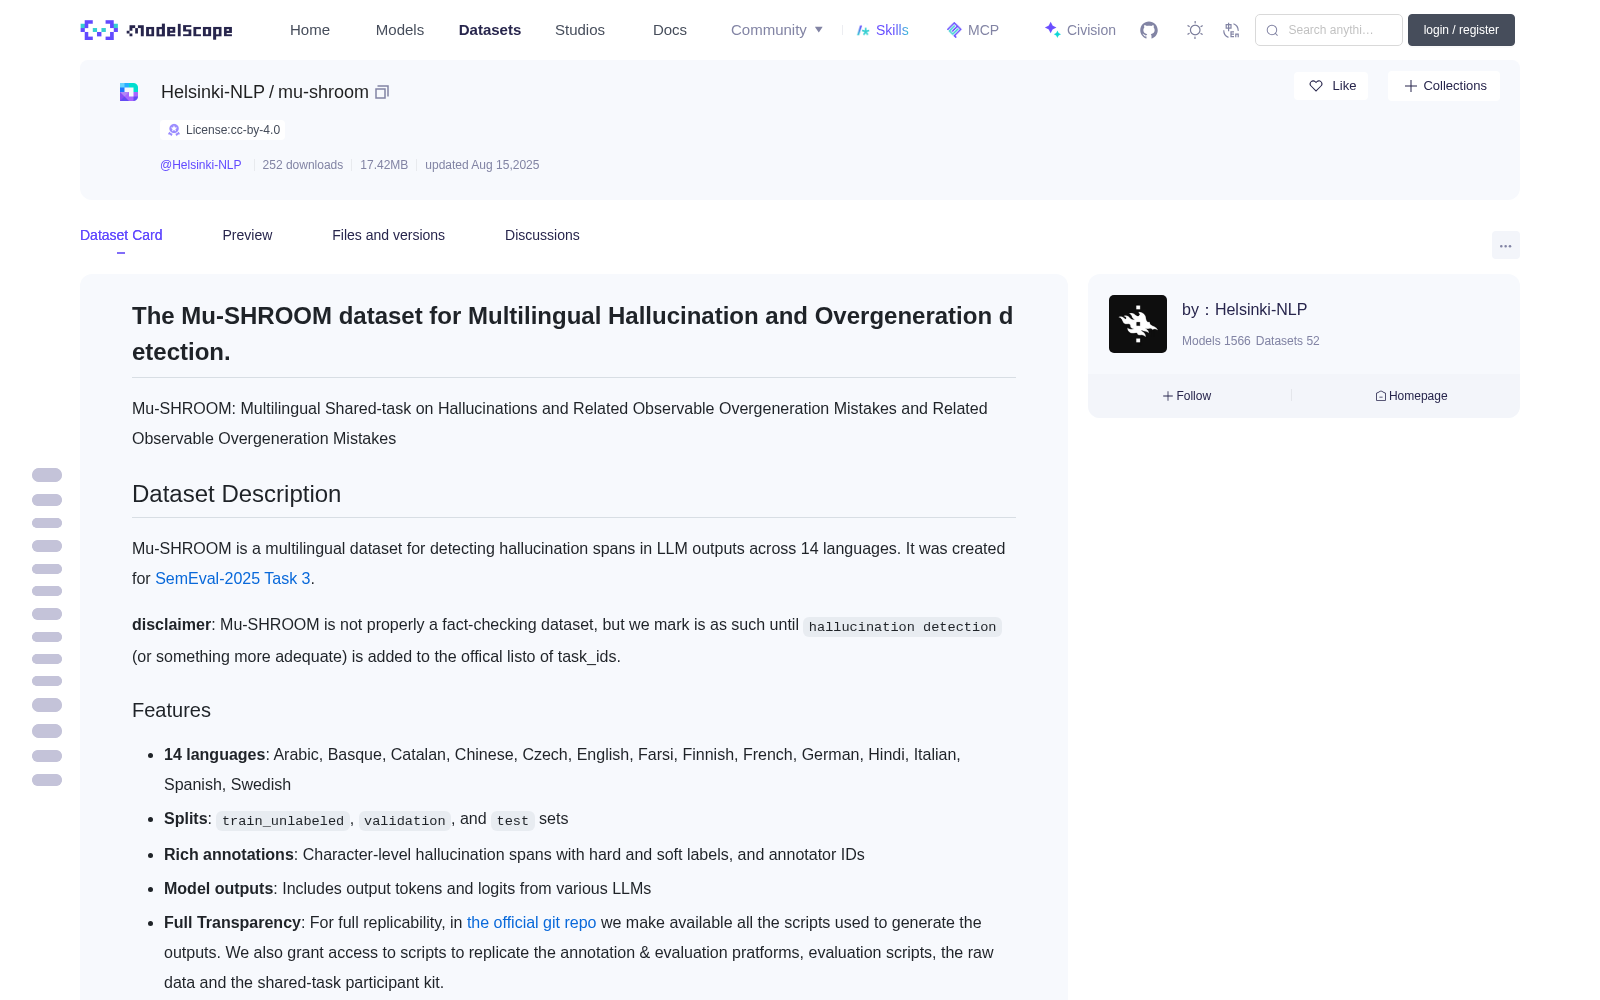Visit the Helsinki-NLP Homepage
Image resolution: width=1600 pixels, height=1000 pixels.
click(1411, 396)
